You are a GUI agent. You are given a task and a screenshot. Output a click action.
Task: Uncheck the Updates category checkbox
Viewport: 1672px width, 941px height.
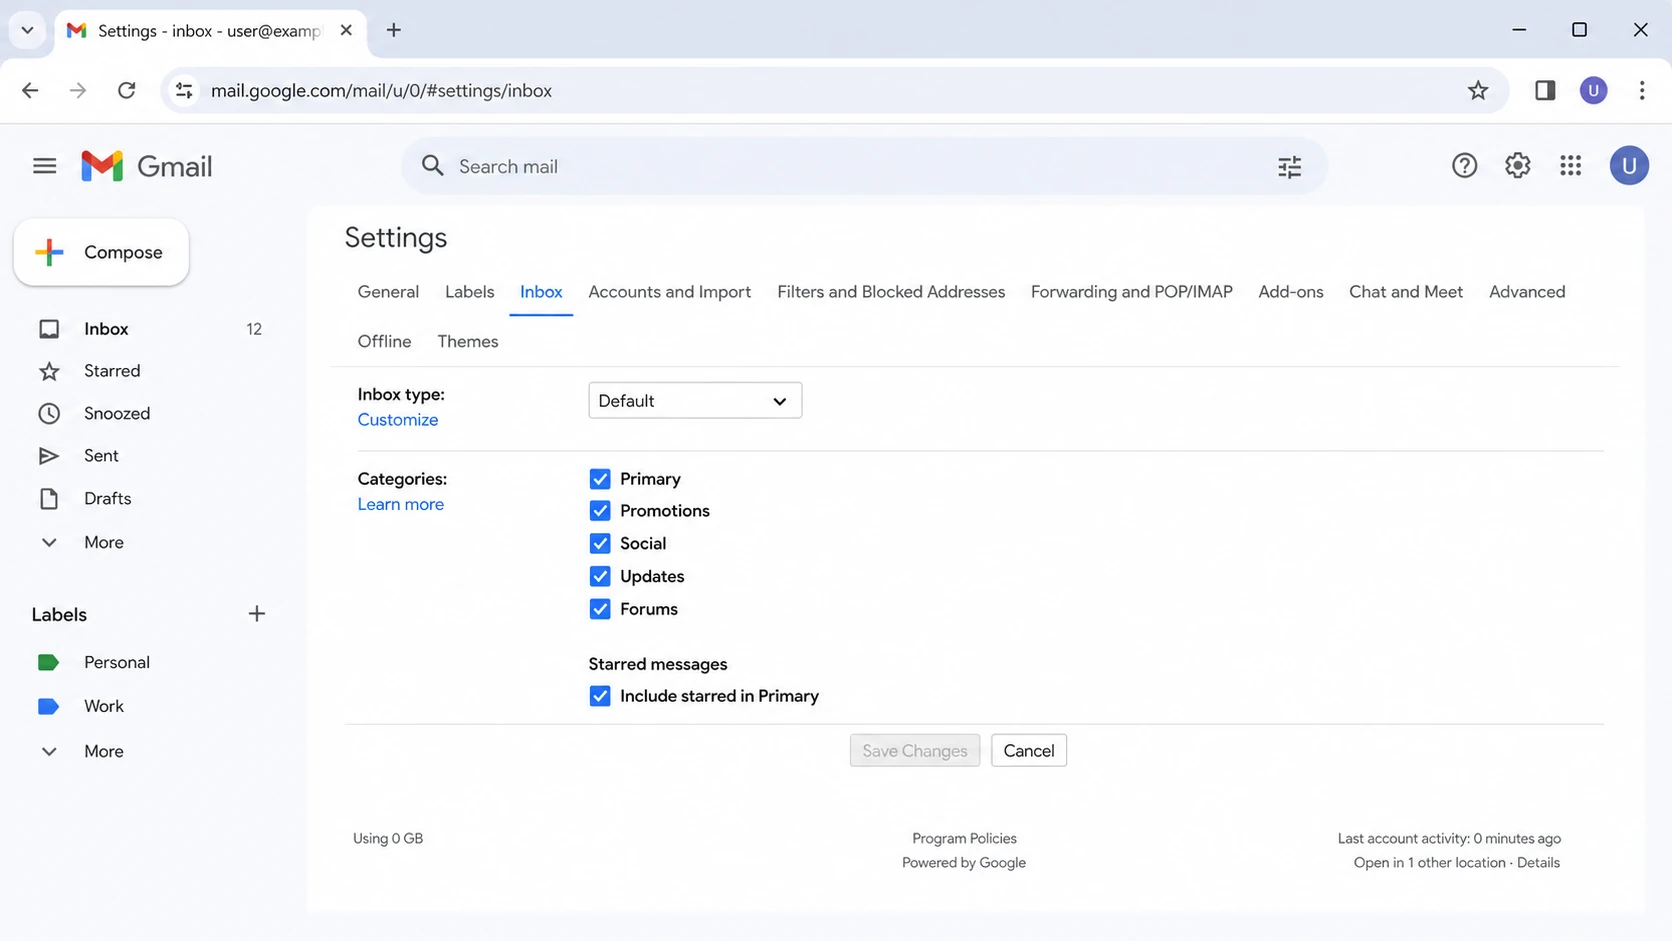(x=600, y=576)
